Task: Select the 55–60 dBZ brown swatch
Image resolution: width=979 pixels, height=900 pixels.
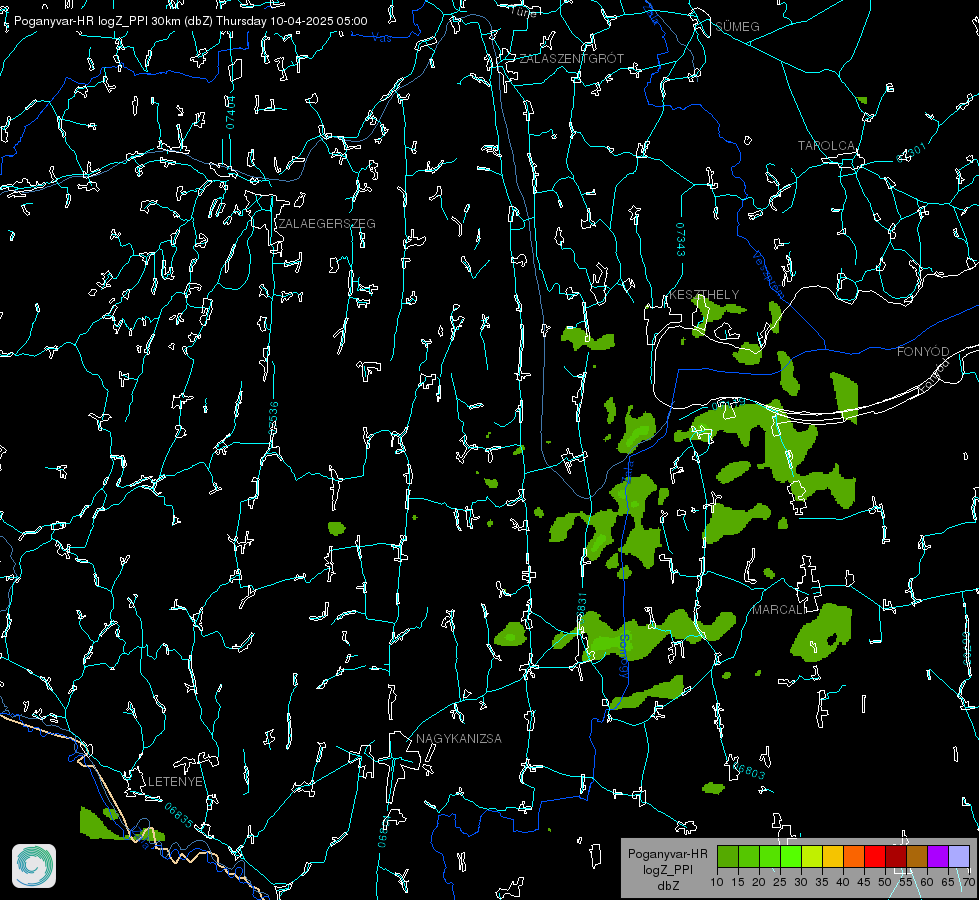Action: point(917,856)
